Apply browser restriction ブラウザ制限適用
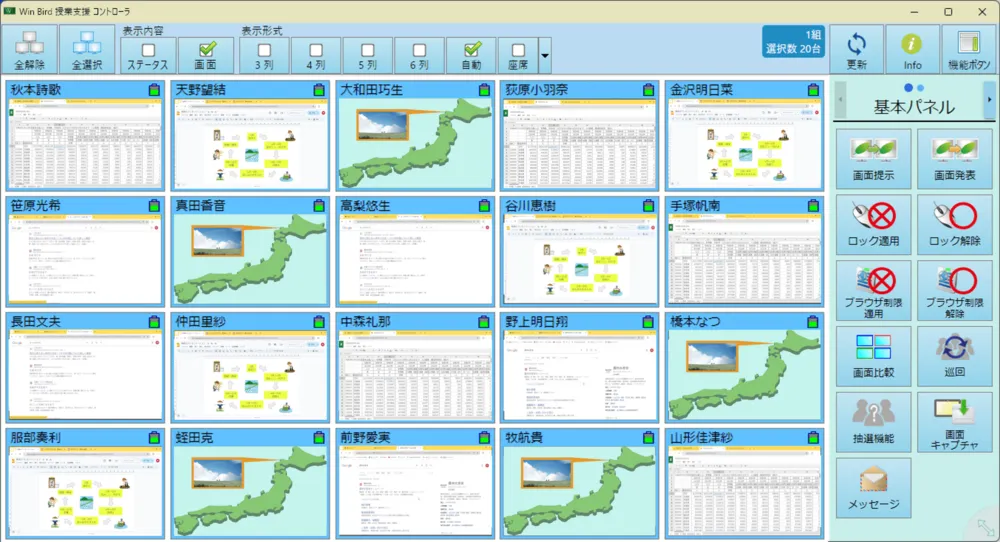Viewport: 1000px width, 542px height. [x=873, y=291]
